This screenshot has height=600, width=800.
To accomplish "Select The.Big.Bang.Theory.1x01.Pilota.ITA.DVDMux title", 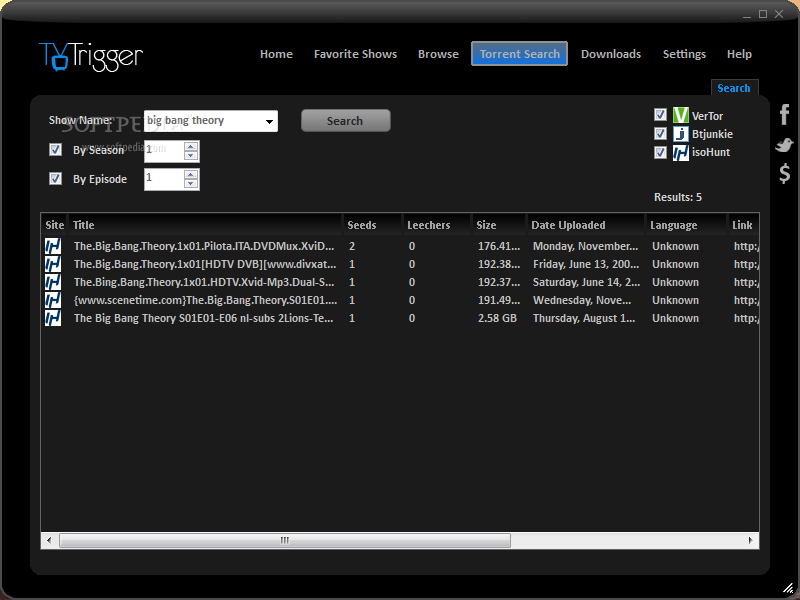I will (204, 246).
